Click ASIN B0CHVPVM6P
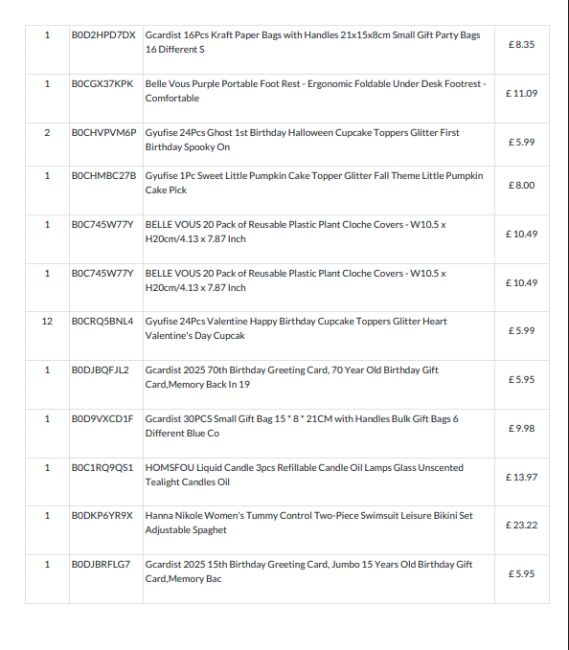Viewport: 569px width, 650px height. pos(104,133)
